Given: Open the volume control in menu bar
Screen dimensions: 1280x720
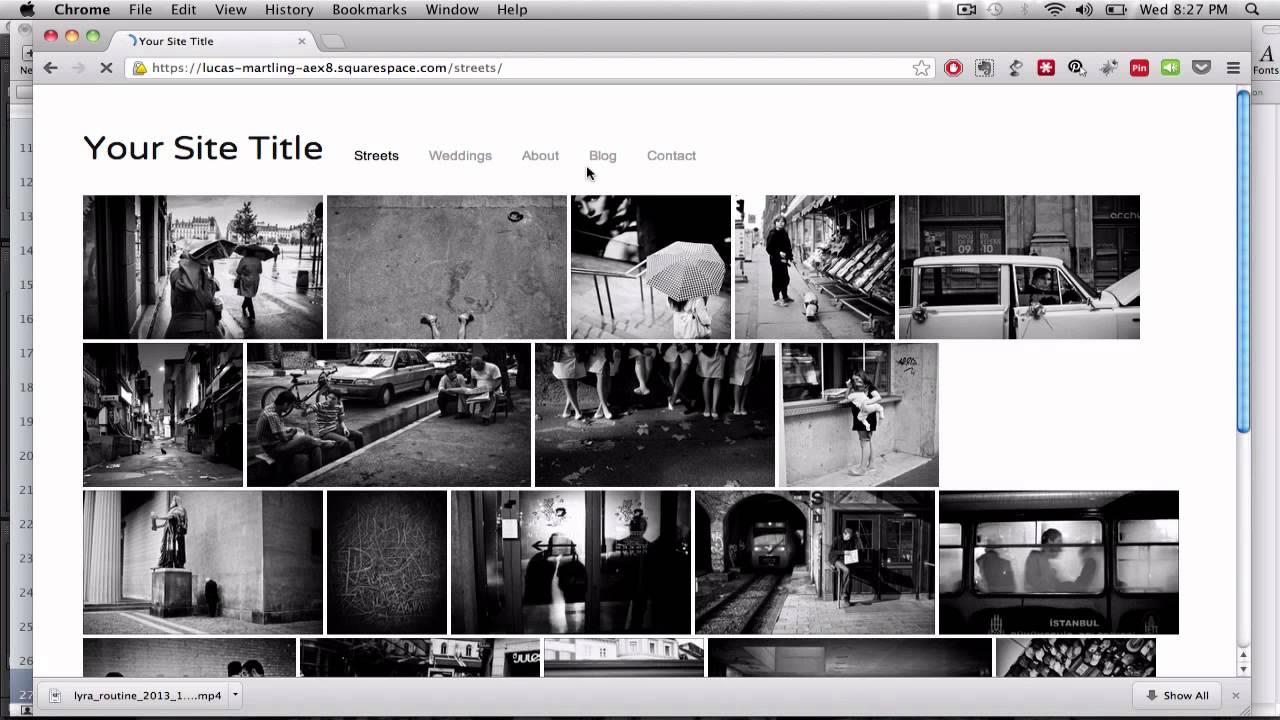Looking at the screenshot, I should click(x=1084, y=10).
